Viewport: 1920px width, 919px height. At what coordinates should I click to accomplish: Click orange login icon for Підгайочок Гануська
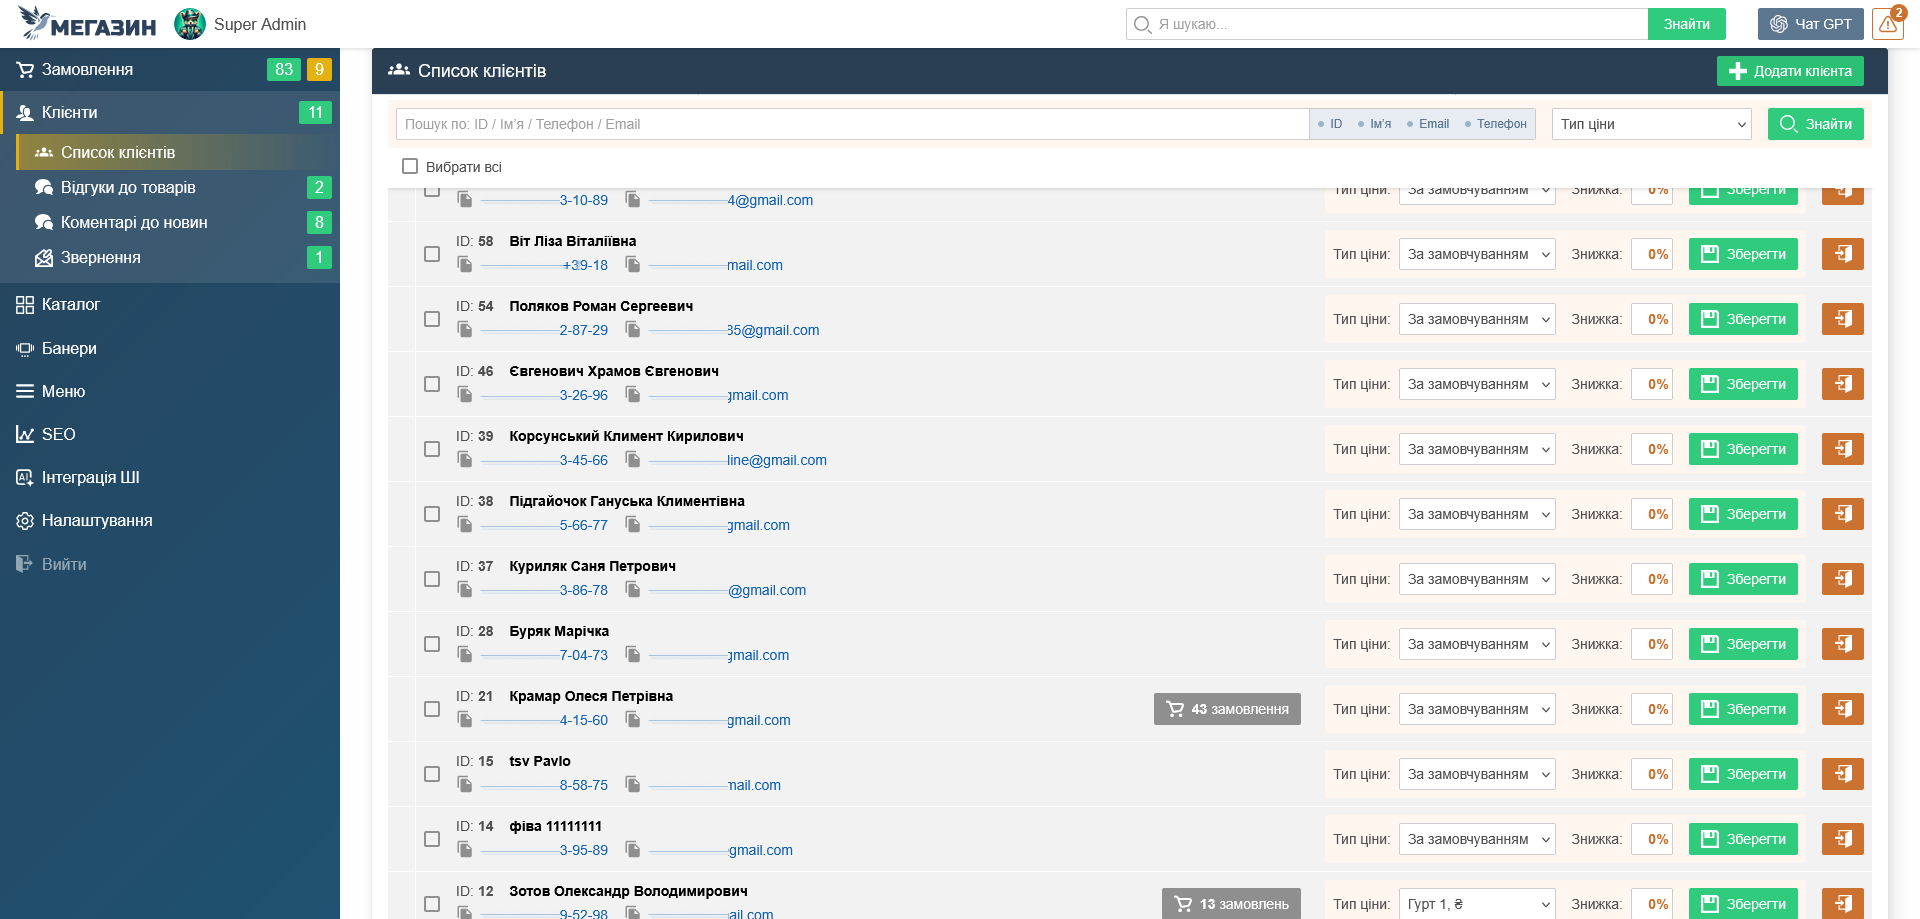tap(1842, 514)
